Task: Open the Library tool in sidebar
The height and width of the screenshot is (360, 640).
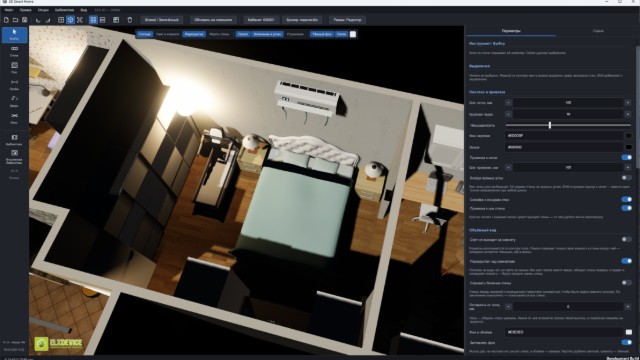Action: (x=14, y=140)
